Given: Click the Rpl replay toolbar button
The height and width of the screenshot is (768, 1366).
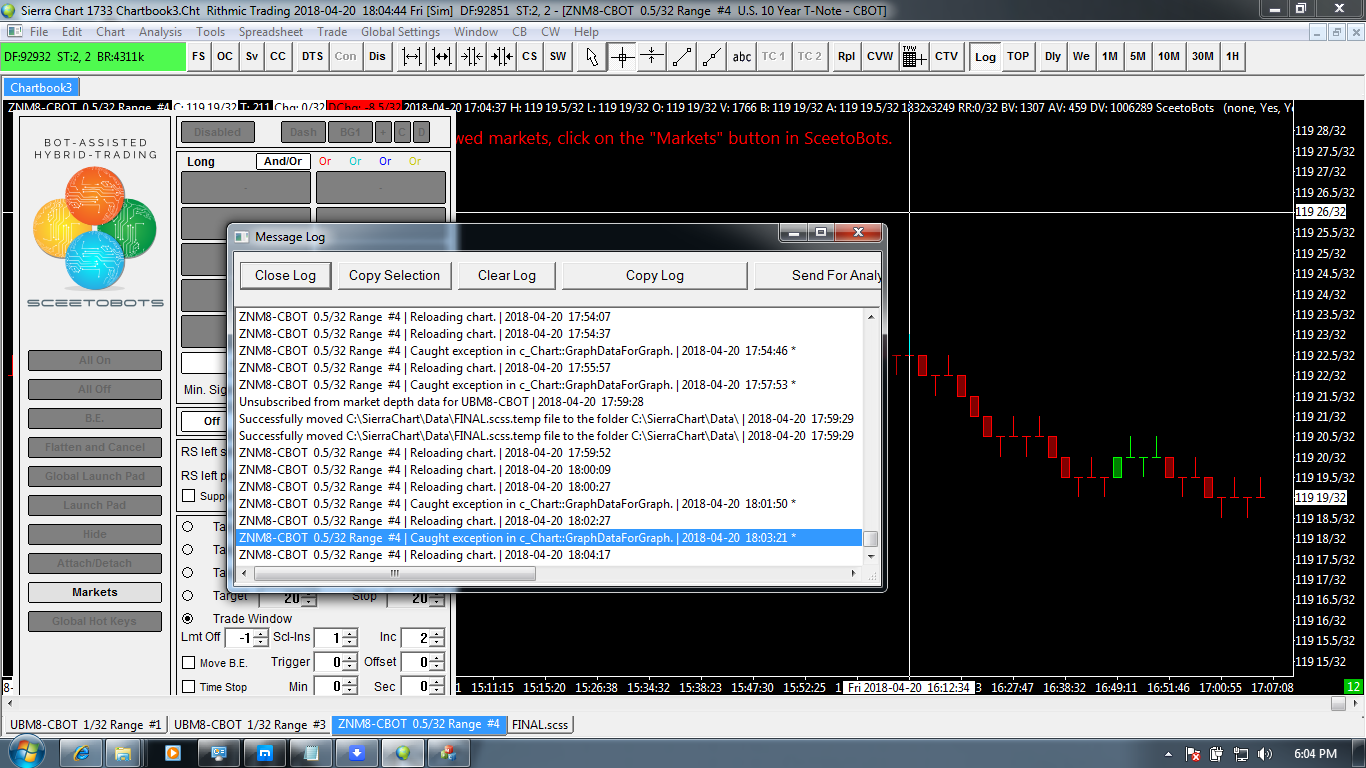Looking at the screenshot, I should coord(847,57).
